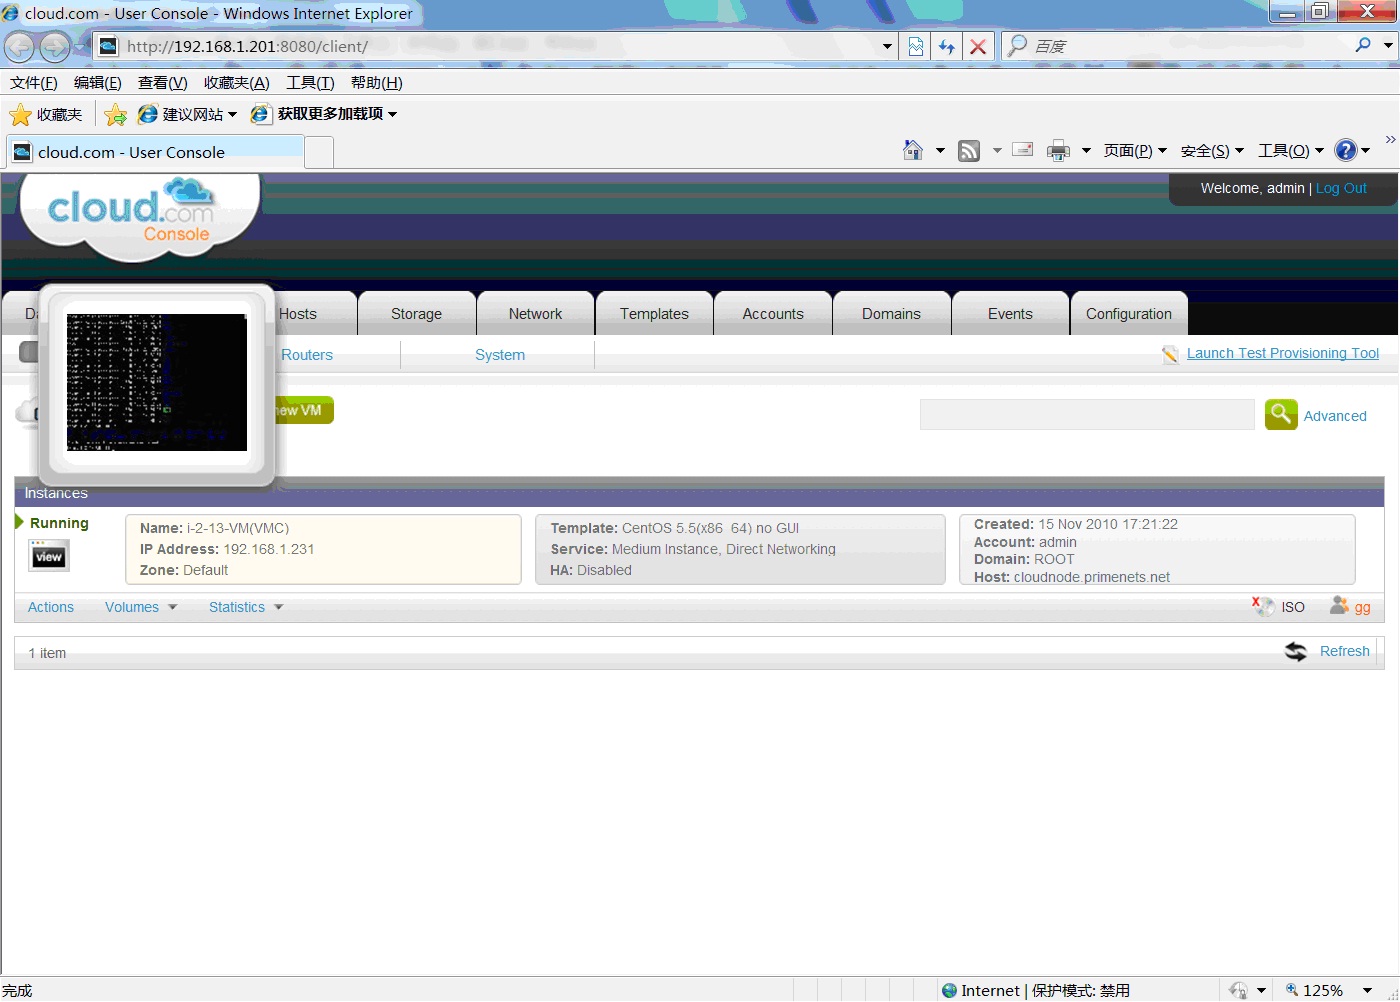Open the Routers sub-tab
The width and height of the screenshot is (1400, 1002).
point(307,355)
